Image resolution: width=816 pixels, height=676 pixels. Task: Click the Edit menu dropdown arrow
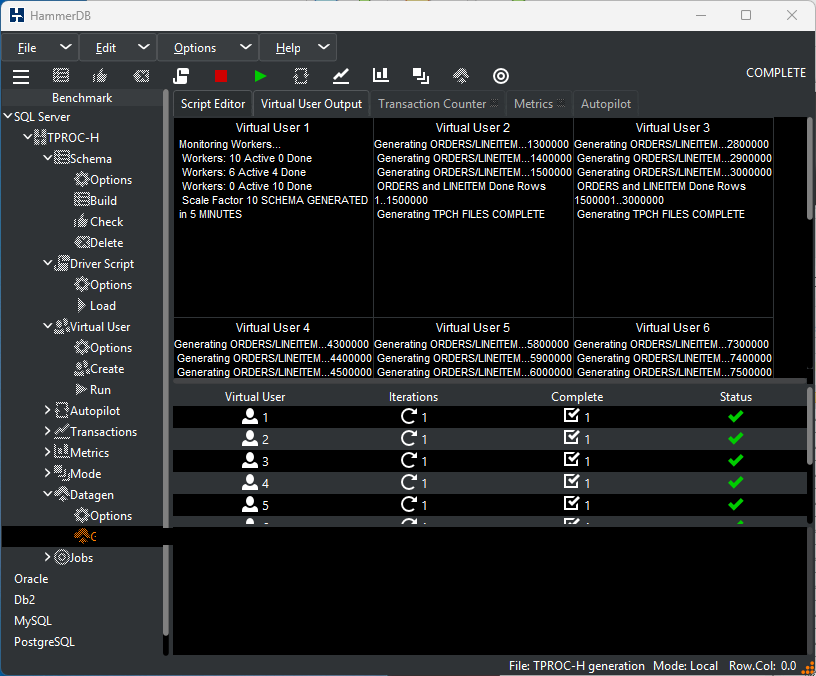(x=144, y=47)
